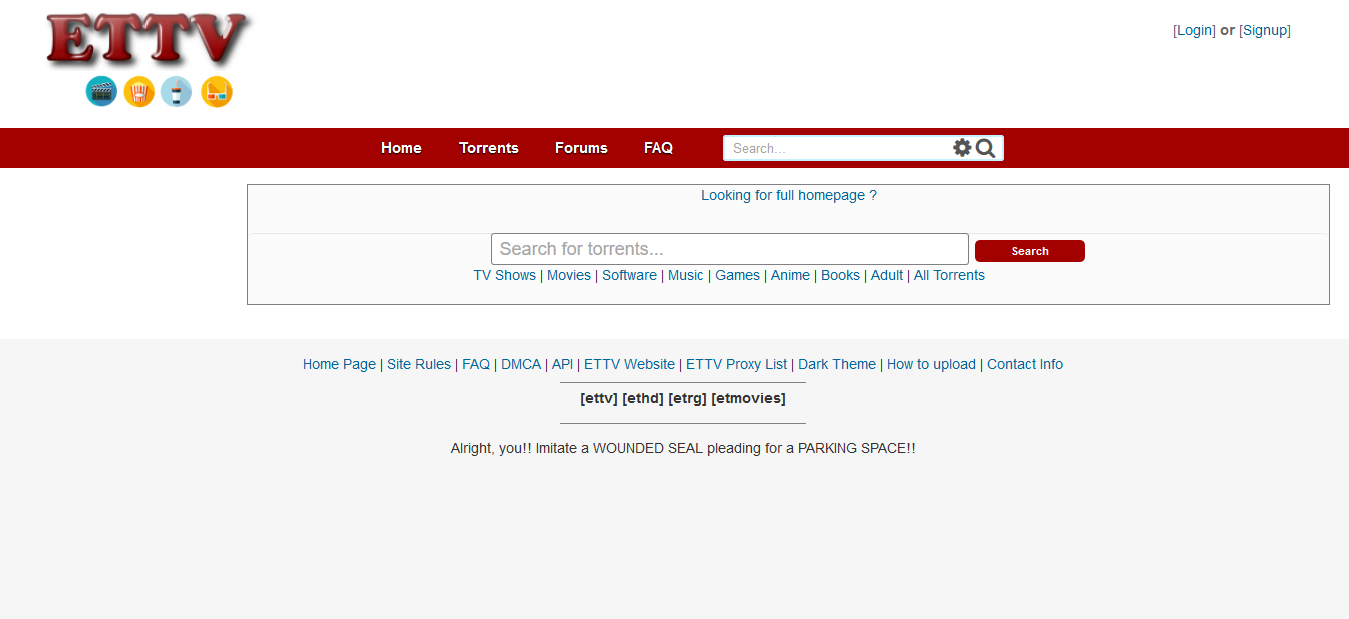The height and width of the screenshot is (619, 1349).
Task: Go to the Forums menu item
Action: 581,148
